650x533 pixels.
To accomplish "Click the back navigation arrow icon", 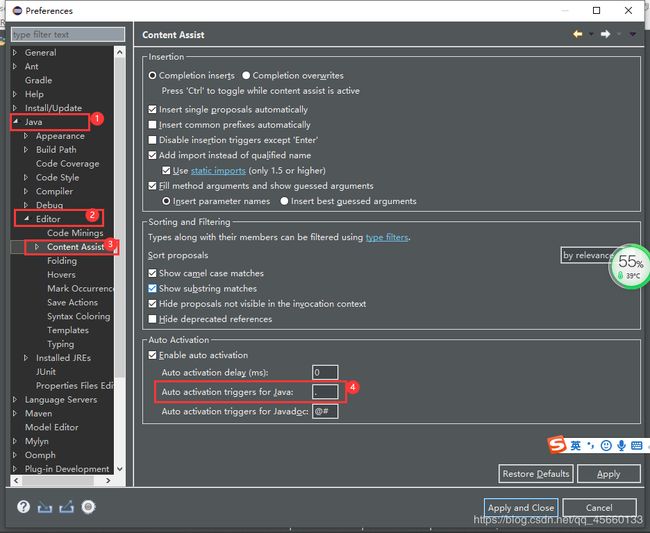I will (x=577, y=34).
